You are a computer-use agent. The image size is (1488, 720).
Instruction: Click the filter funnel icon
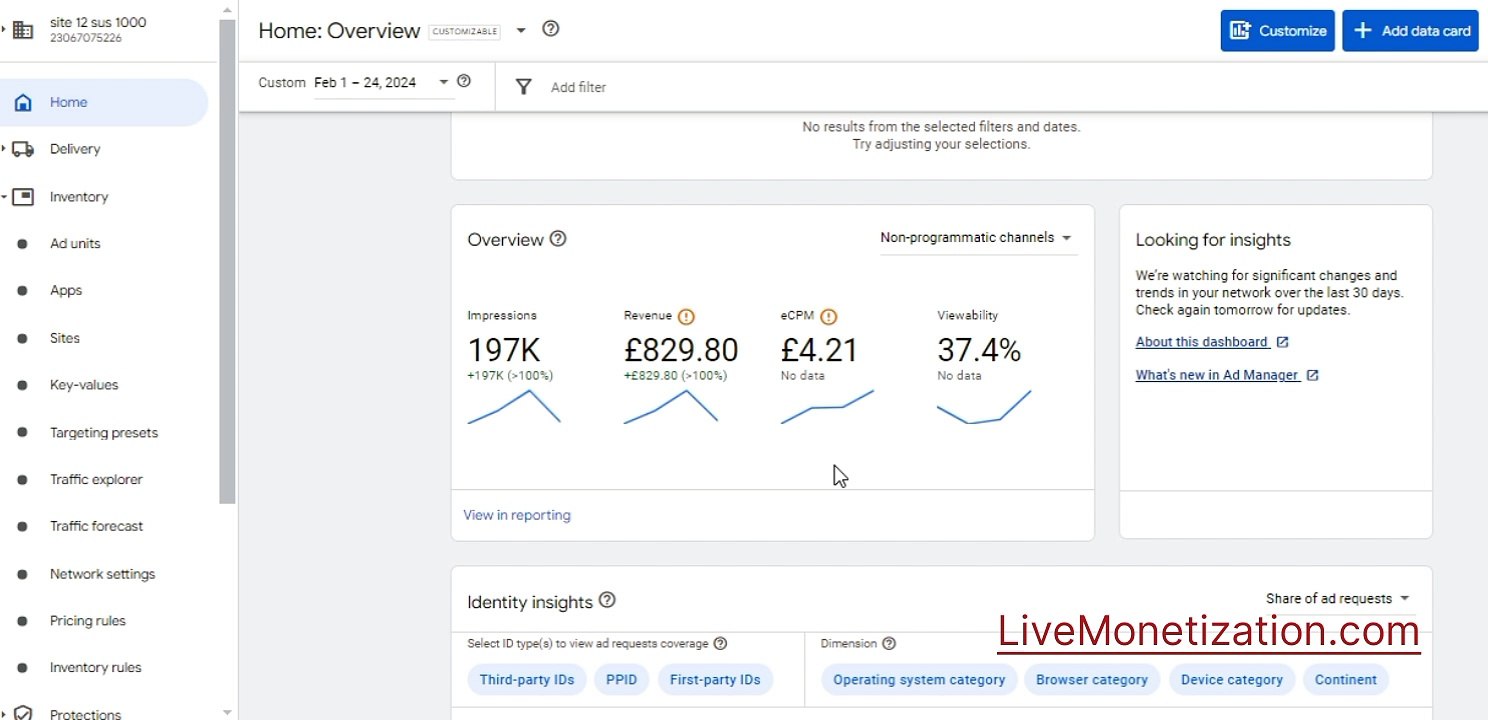pyautogui.click(x=523, y=87)
